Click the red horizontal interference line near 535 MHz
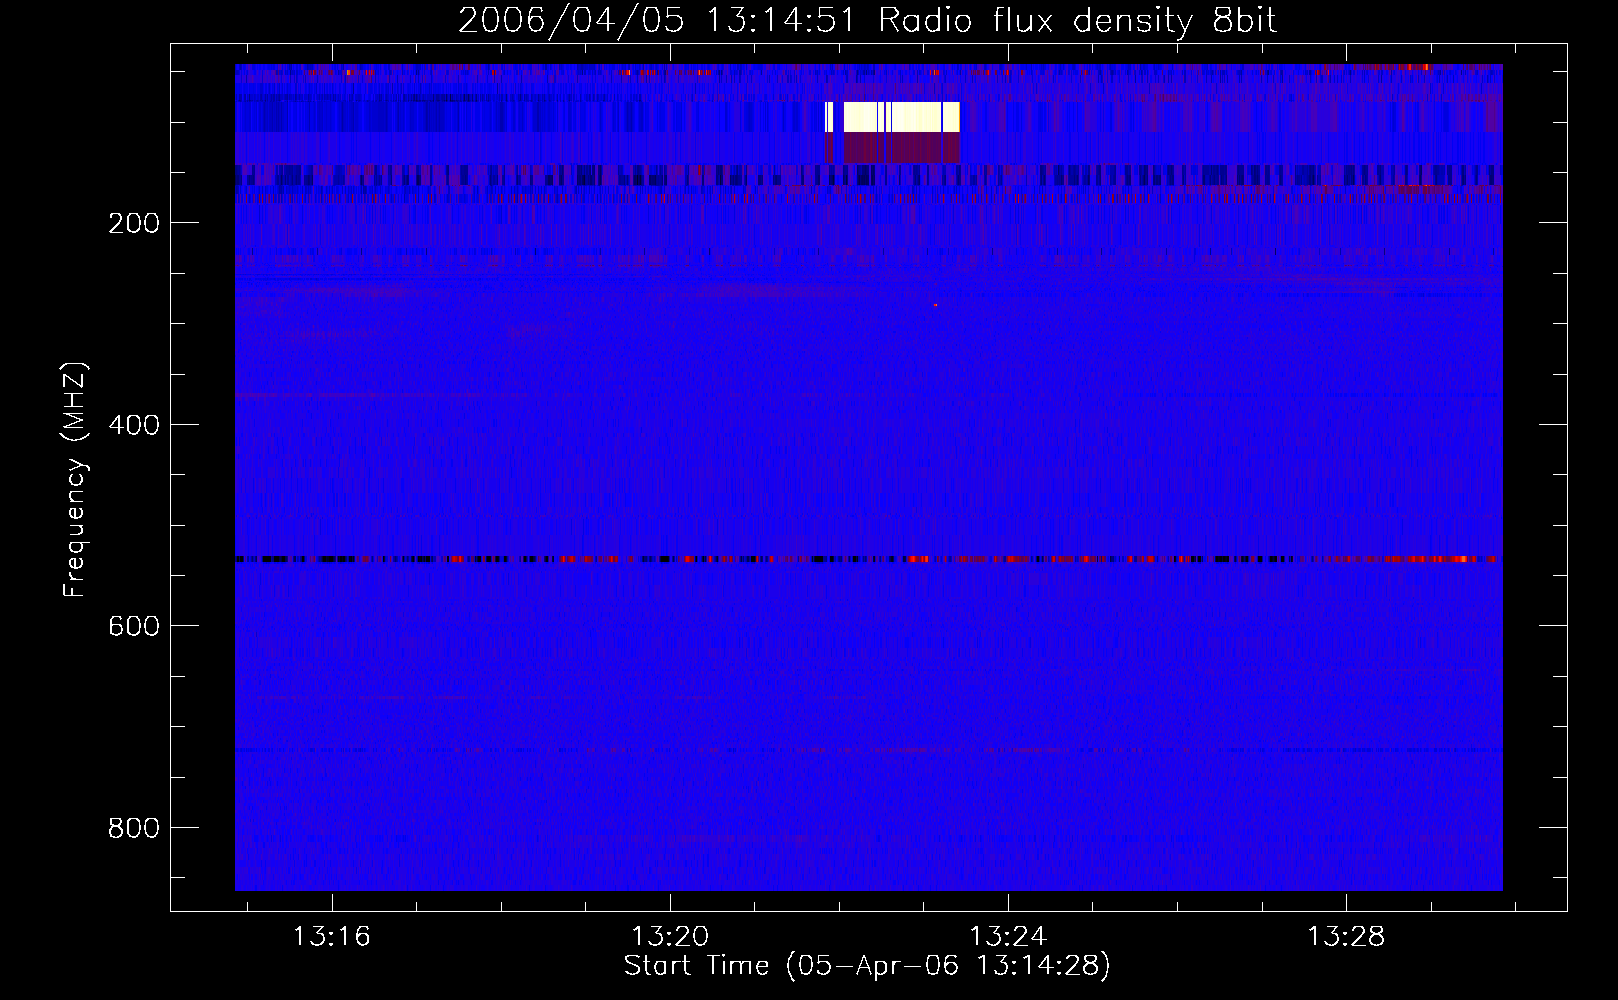Viewport: 1618px width, 1000px height. tap(868, 559)
